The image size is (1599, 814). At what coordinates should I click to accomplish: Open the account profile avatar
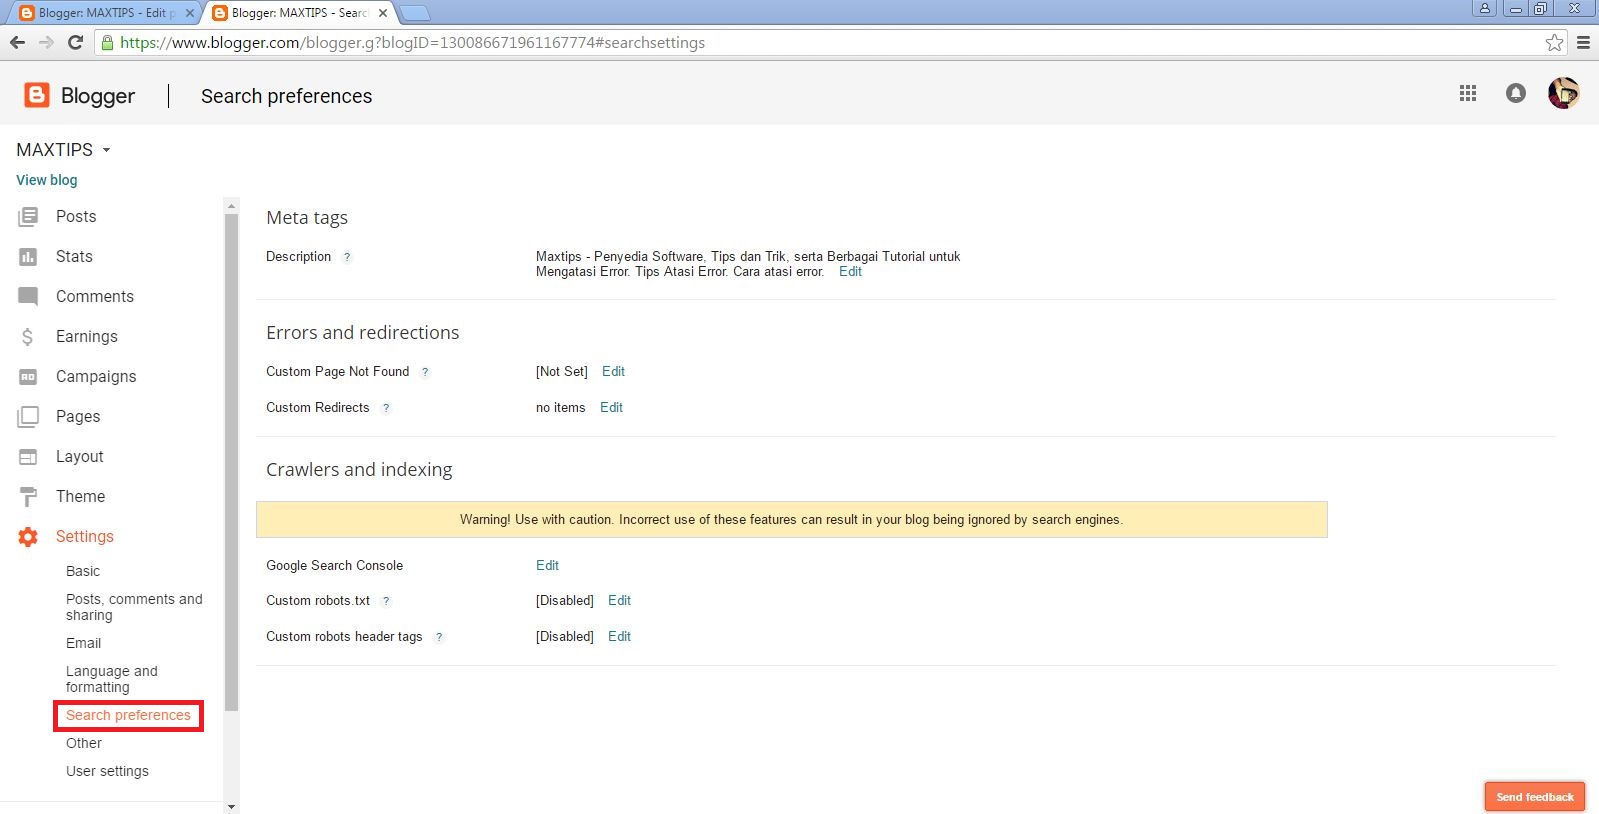coord(1564,93)
